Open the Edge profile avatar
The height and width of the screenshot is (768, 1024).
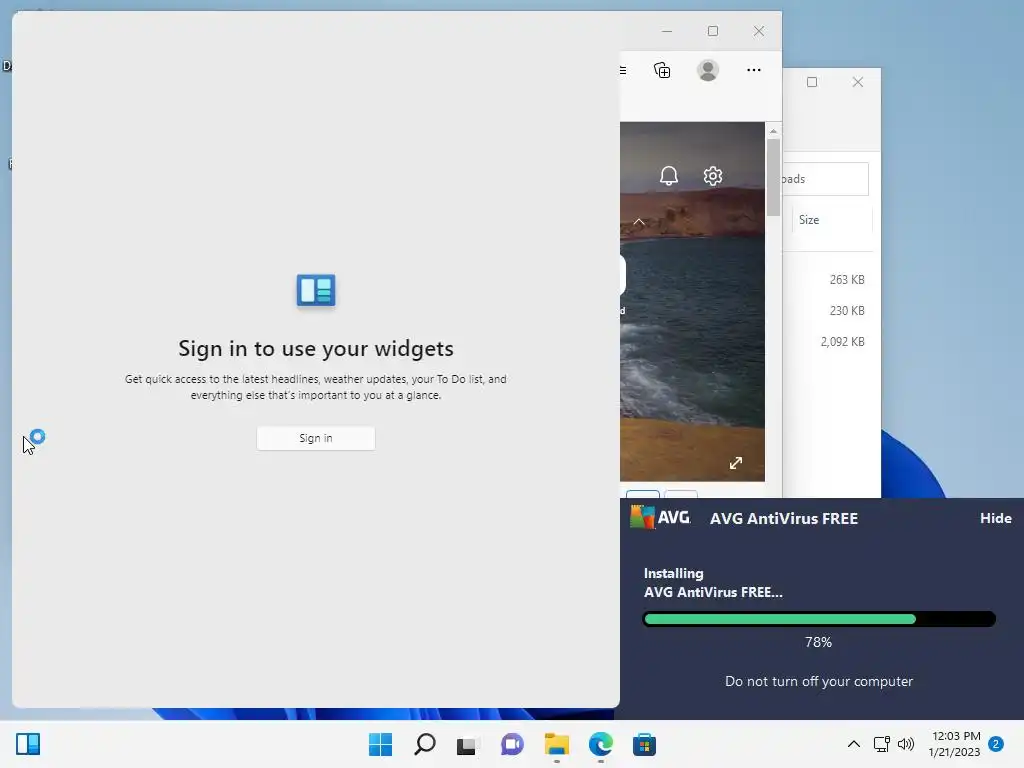[708, 70]
